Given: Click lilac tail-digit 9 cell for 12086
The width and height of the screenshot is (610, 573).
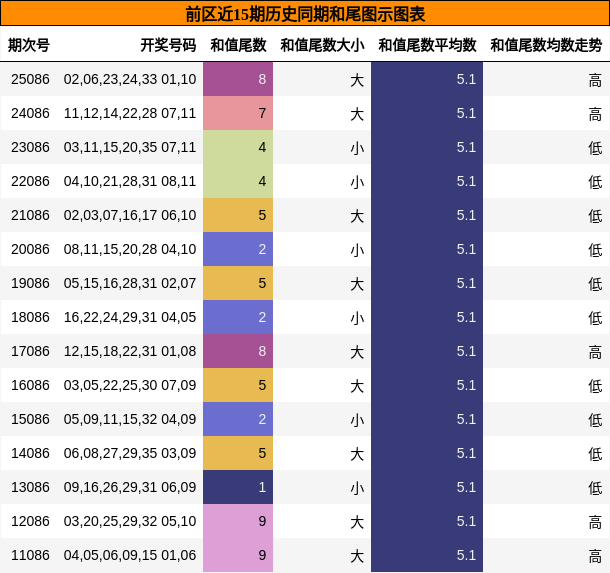Looking at the screenshot, I should pos(238,521).
